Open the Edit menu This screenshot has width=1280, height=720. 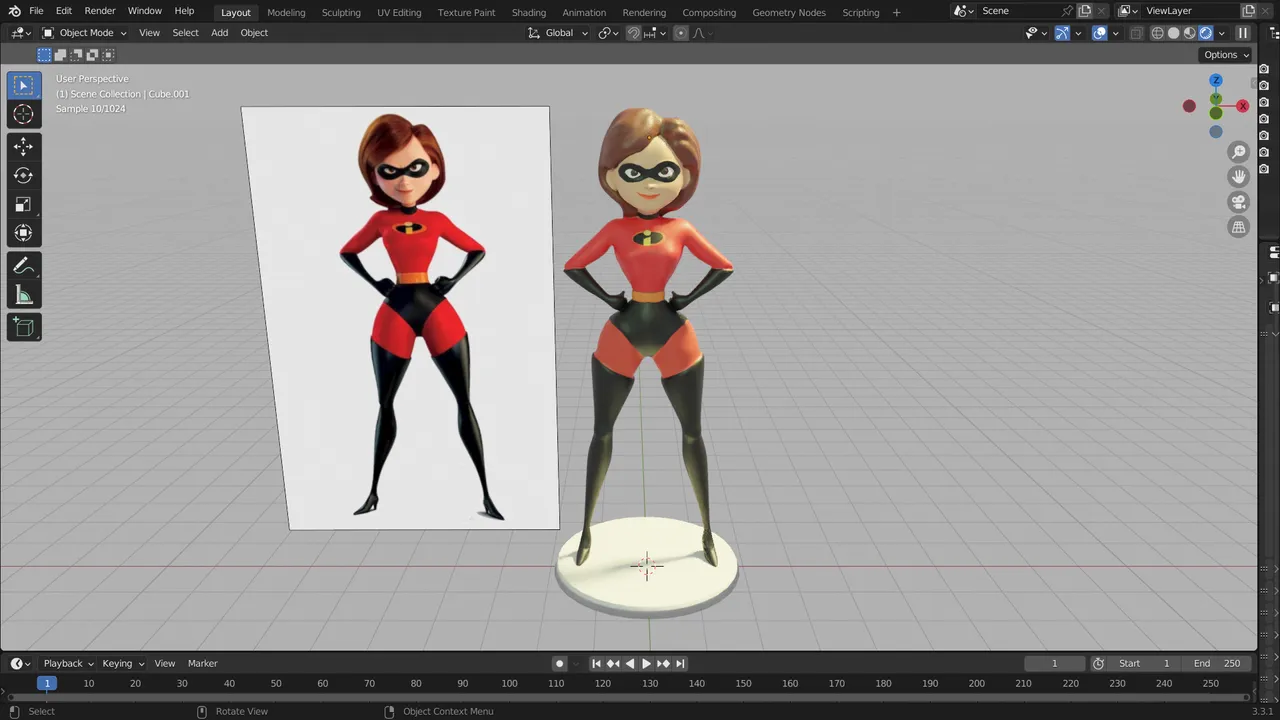pyautogui.click(x=64, y=11)
